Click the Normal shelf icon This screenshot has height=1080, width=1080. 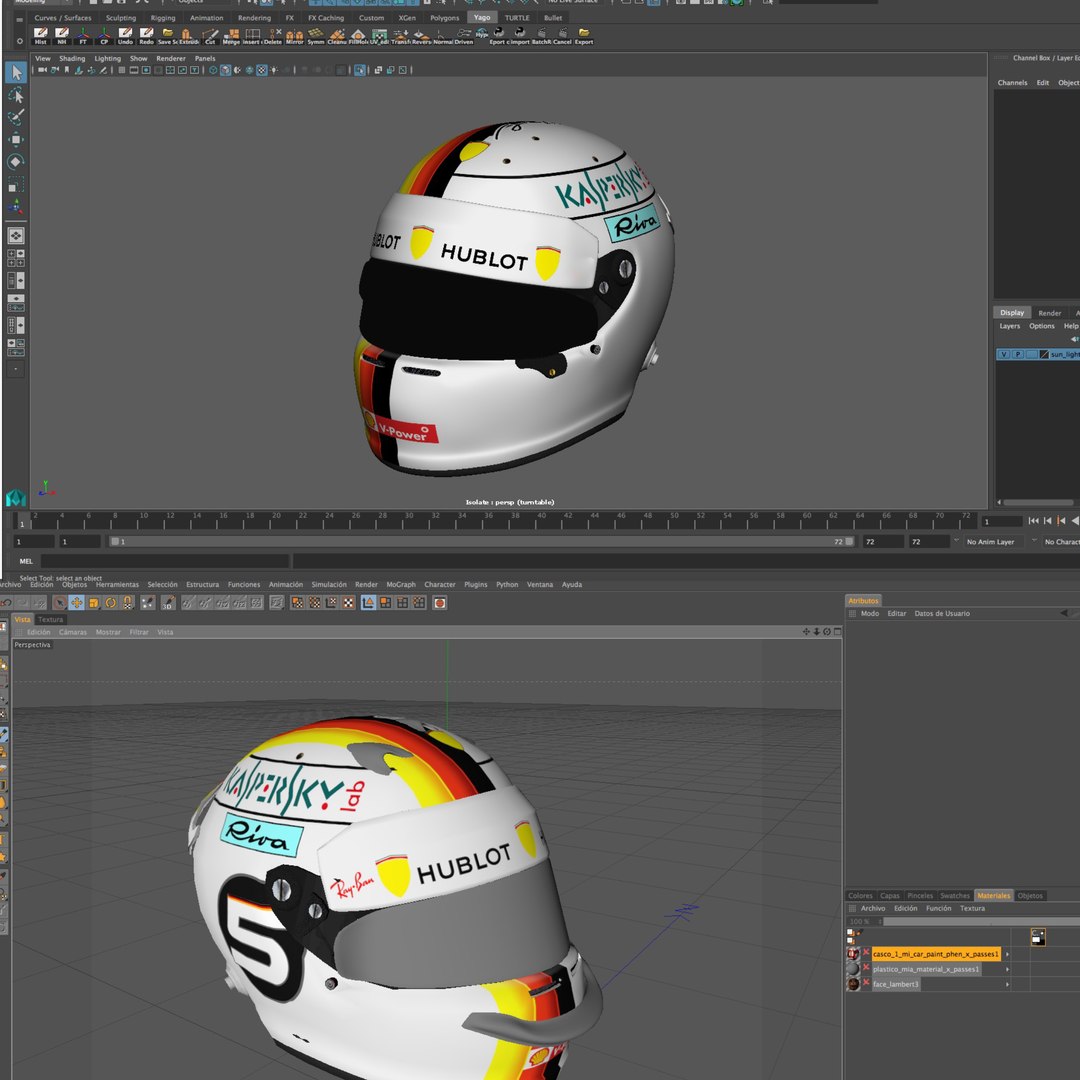443,36
